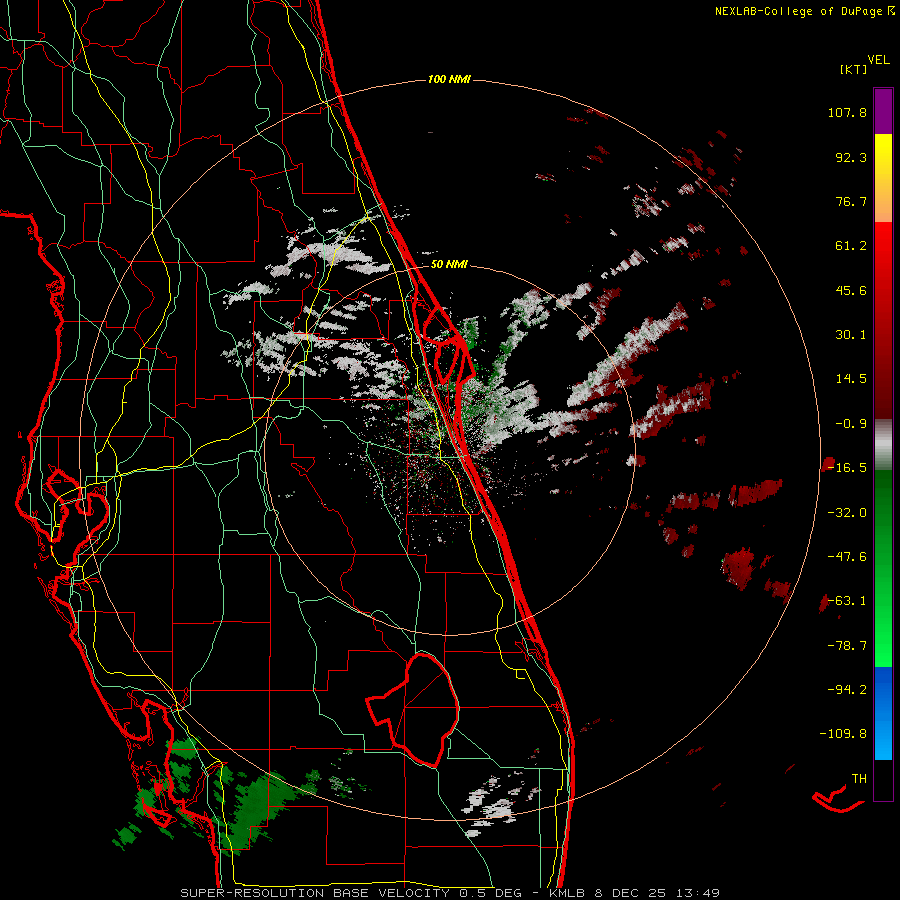Viewport: 900px width, 900px height.
Task: Click the 92.3 velocity scale value
Action: click(x=851, y=157)
